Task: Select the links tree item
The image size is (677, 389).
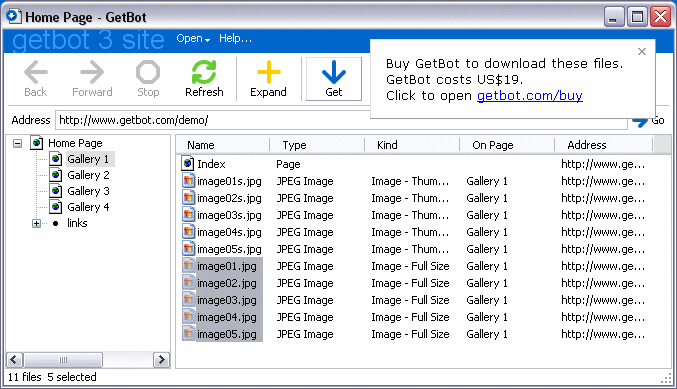Action: [77, 223]
